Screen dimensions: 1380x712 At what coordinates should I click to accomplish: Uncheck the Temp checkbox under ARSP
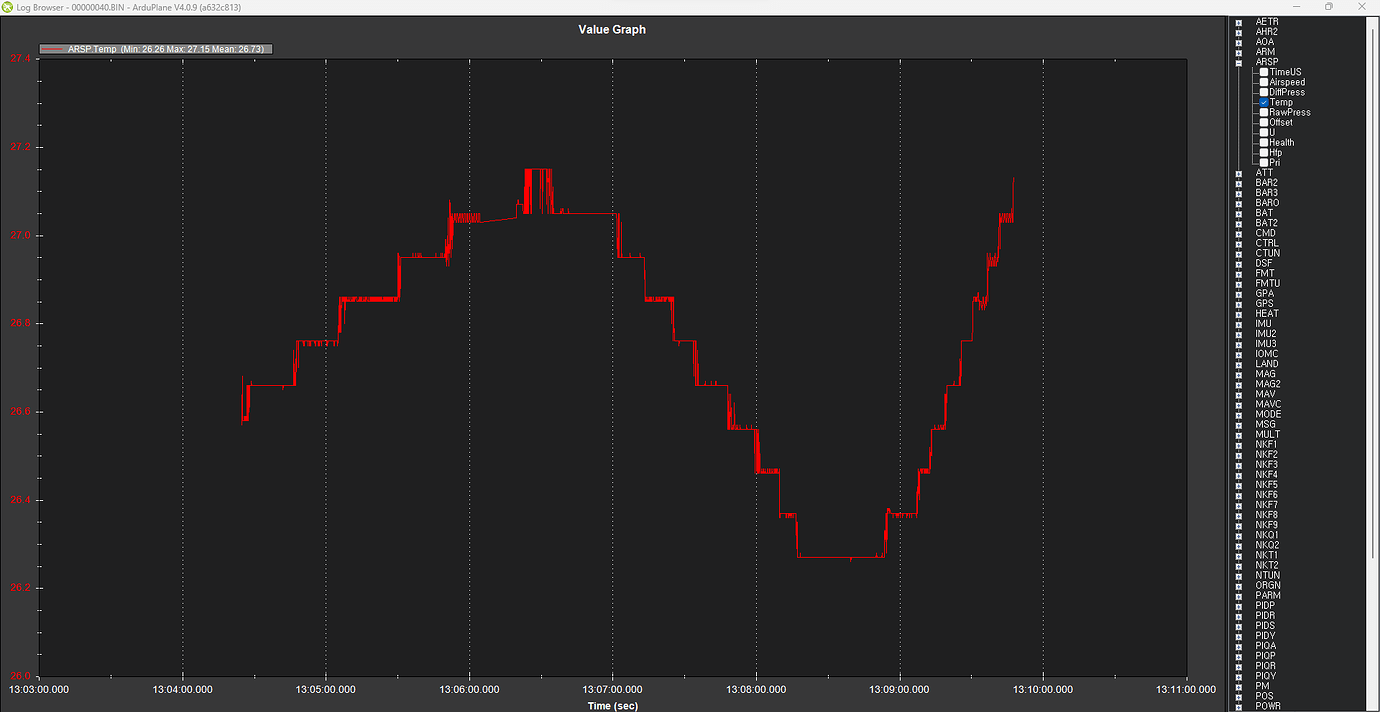pos(1264,102)
